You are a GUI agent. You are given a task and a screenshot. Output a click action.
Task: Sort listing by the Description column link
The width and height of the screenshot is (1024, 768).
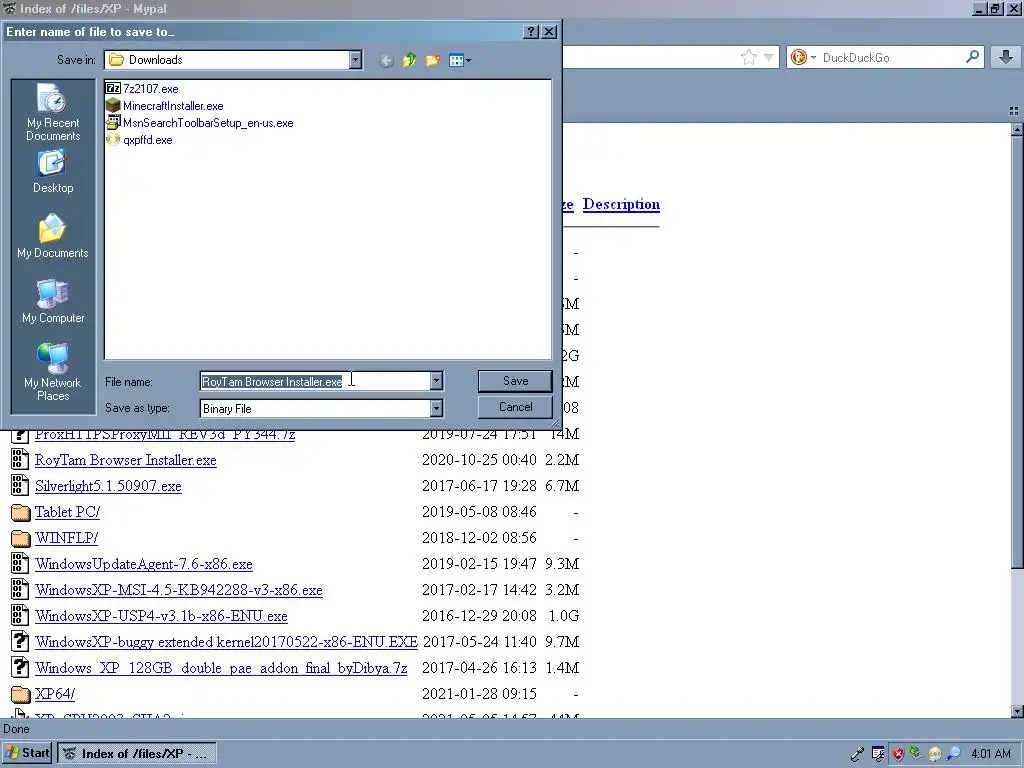[621, 204]
